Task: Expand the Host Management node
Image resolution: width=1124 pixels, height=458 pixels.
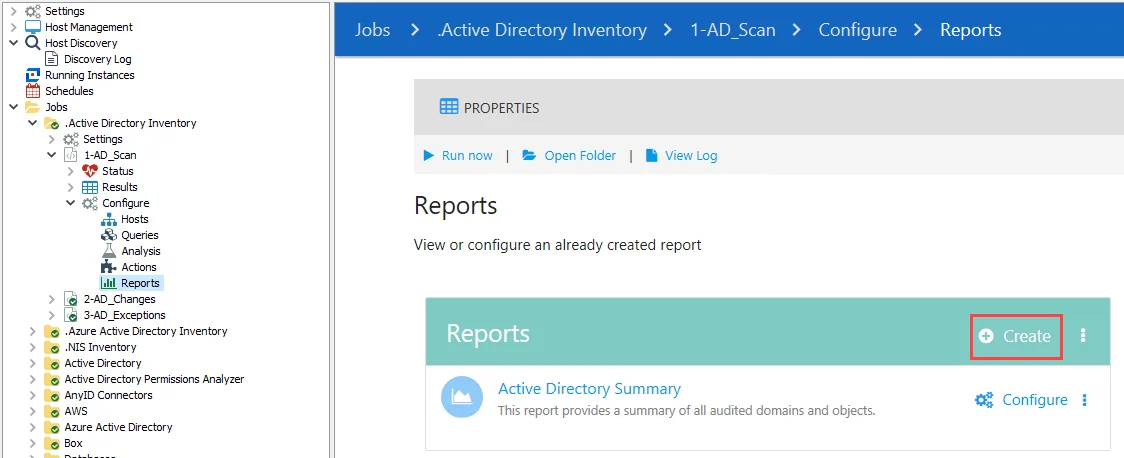Action: pyautogui.click(x=14, y=27)
